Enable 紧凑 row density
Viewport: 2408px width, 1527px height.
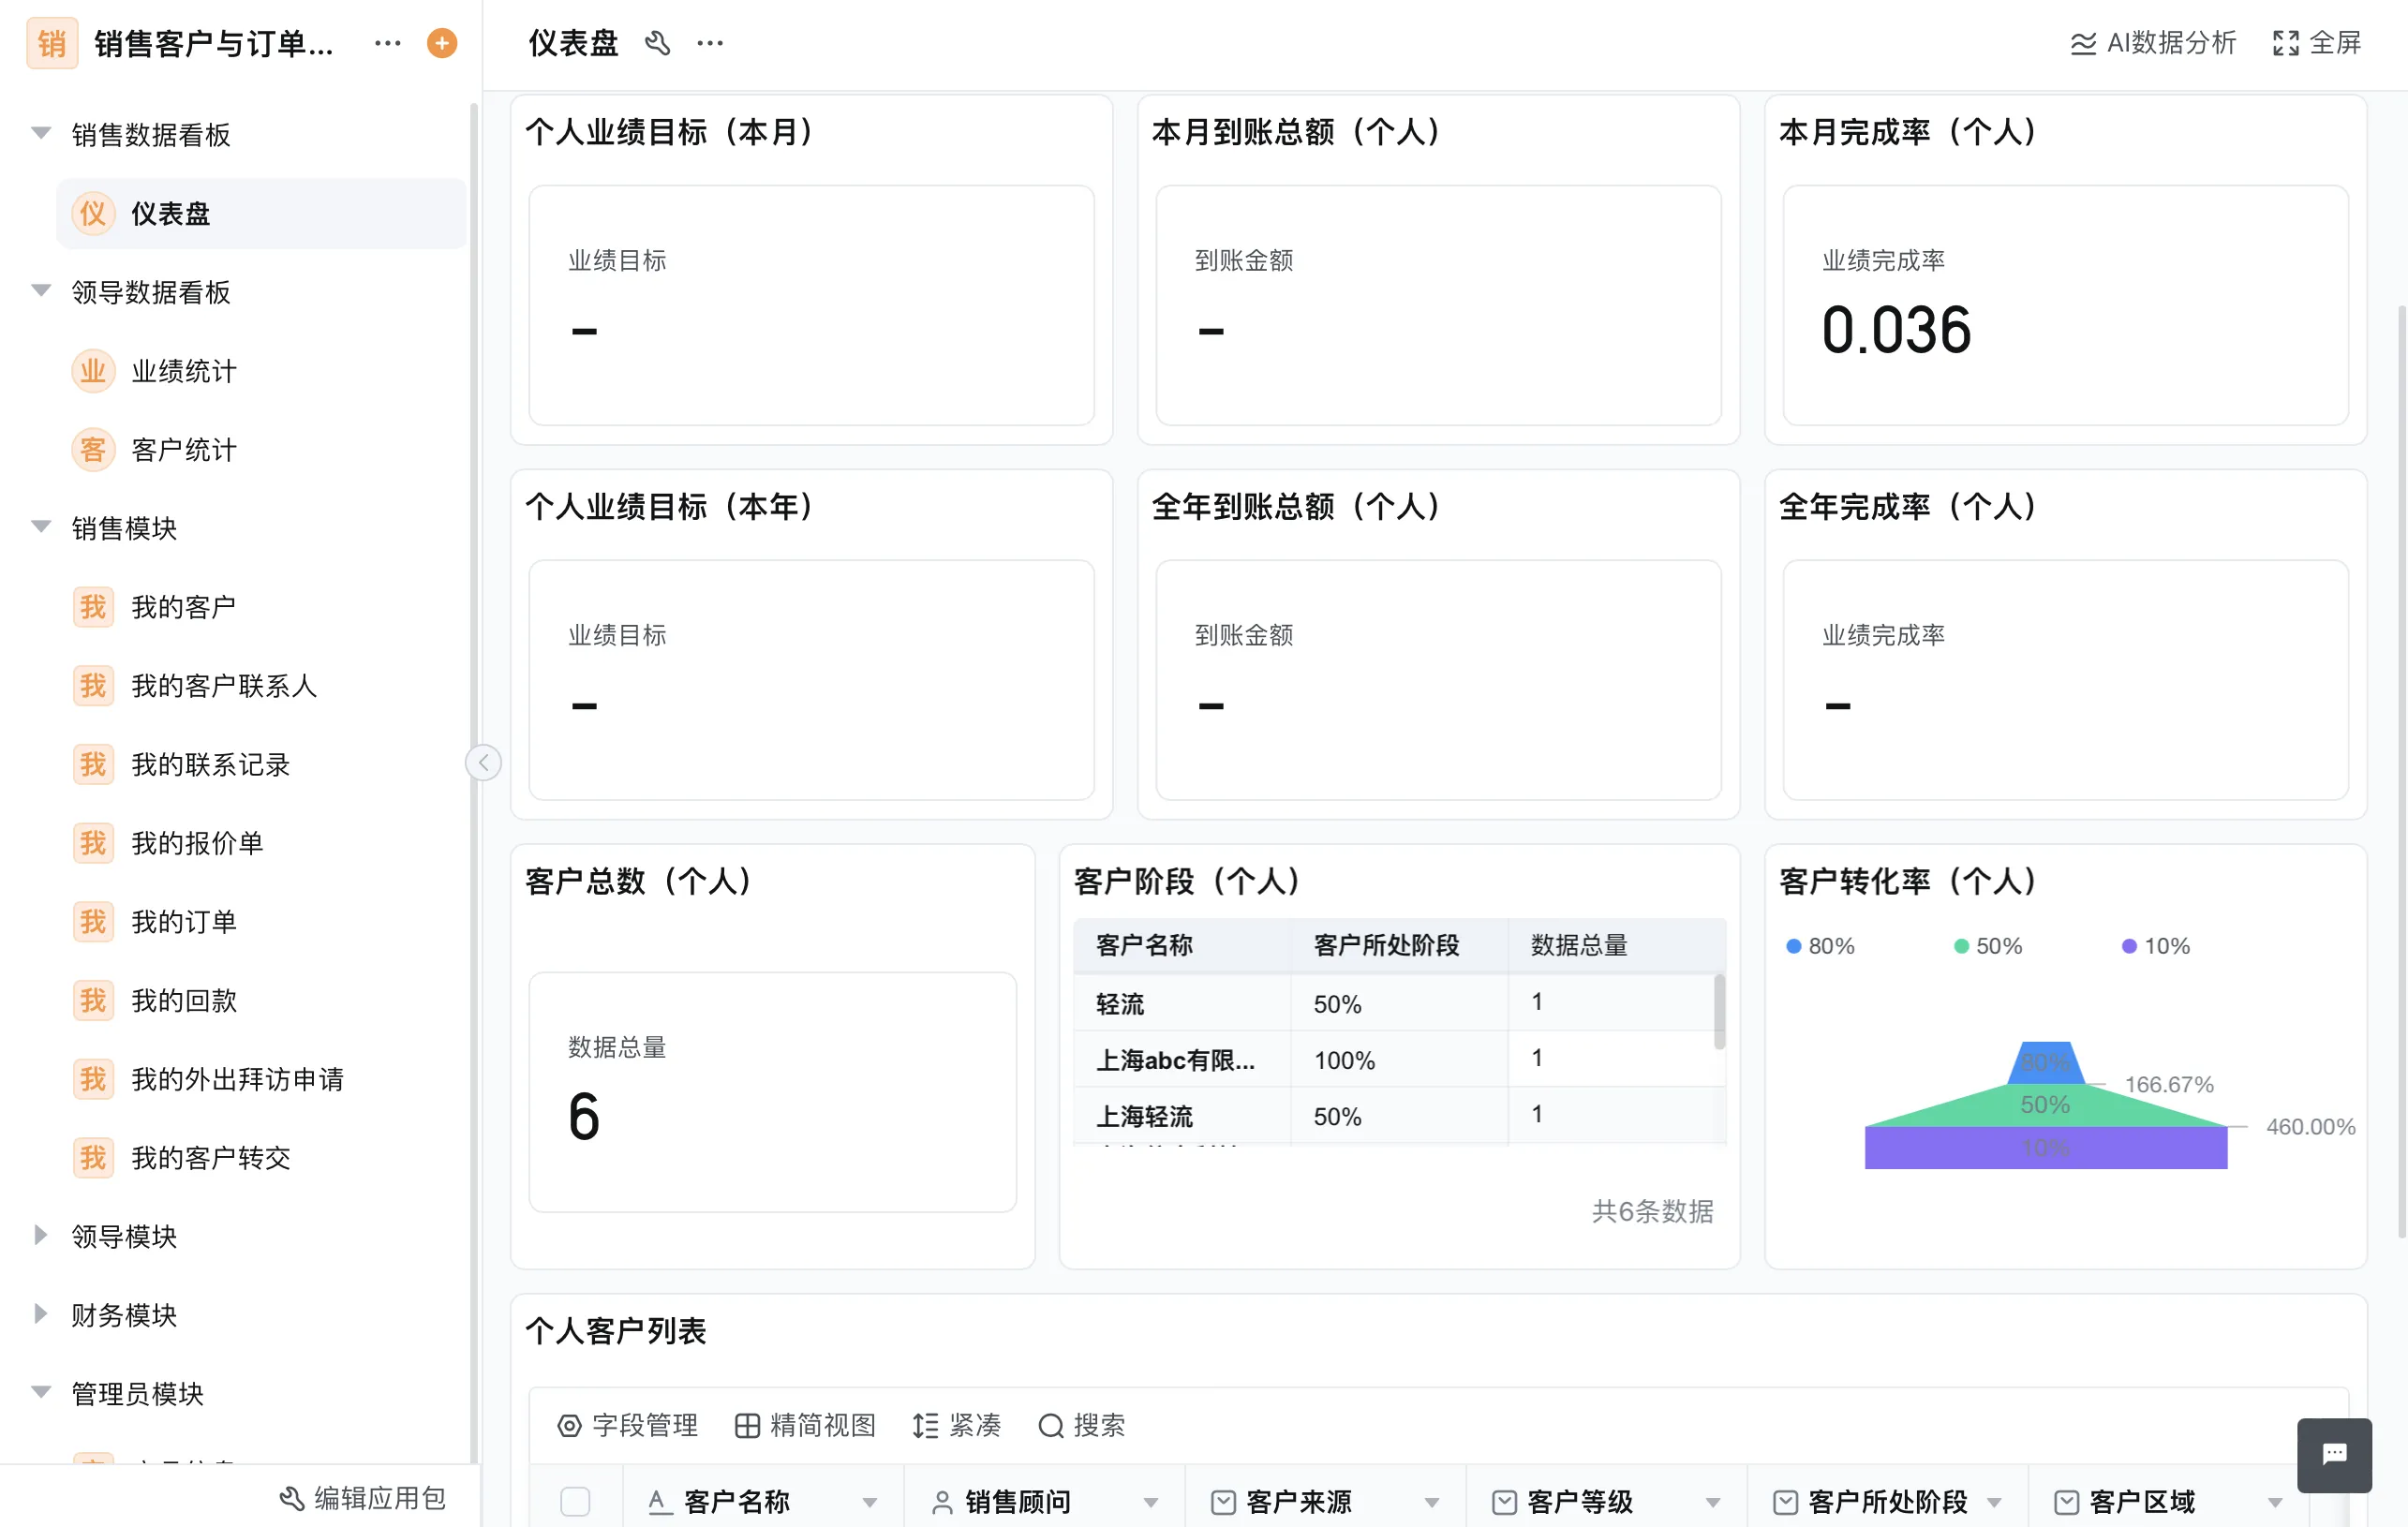click(957, 1426)
